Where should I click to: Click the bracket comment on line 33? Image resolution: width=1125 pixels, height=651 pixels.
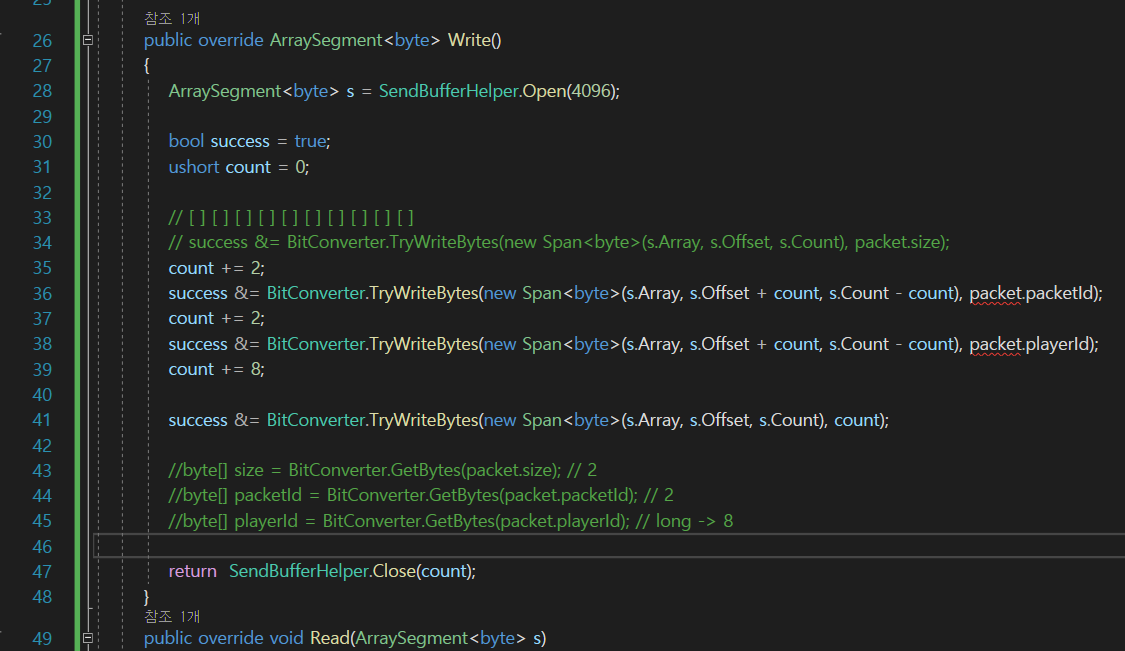[291, 217]
